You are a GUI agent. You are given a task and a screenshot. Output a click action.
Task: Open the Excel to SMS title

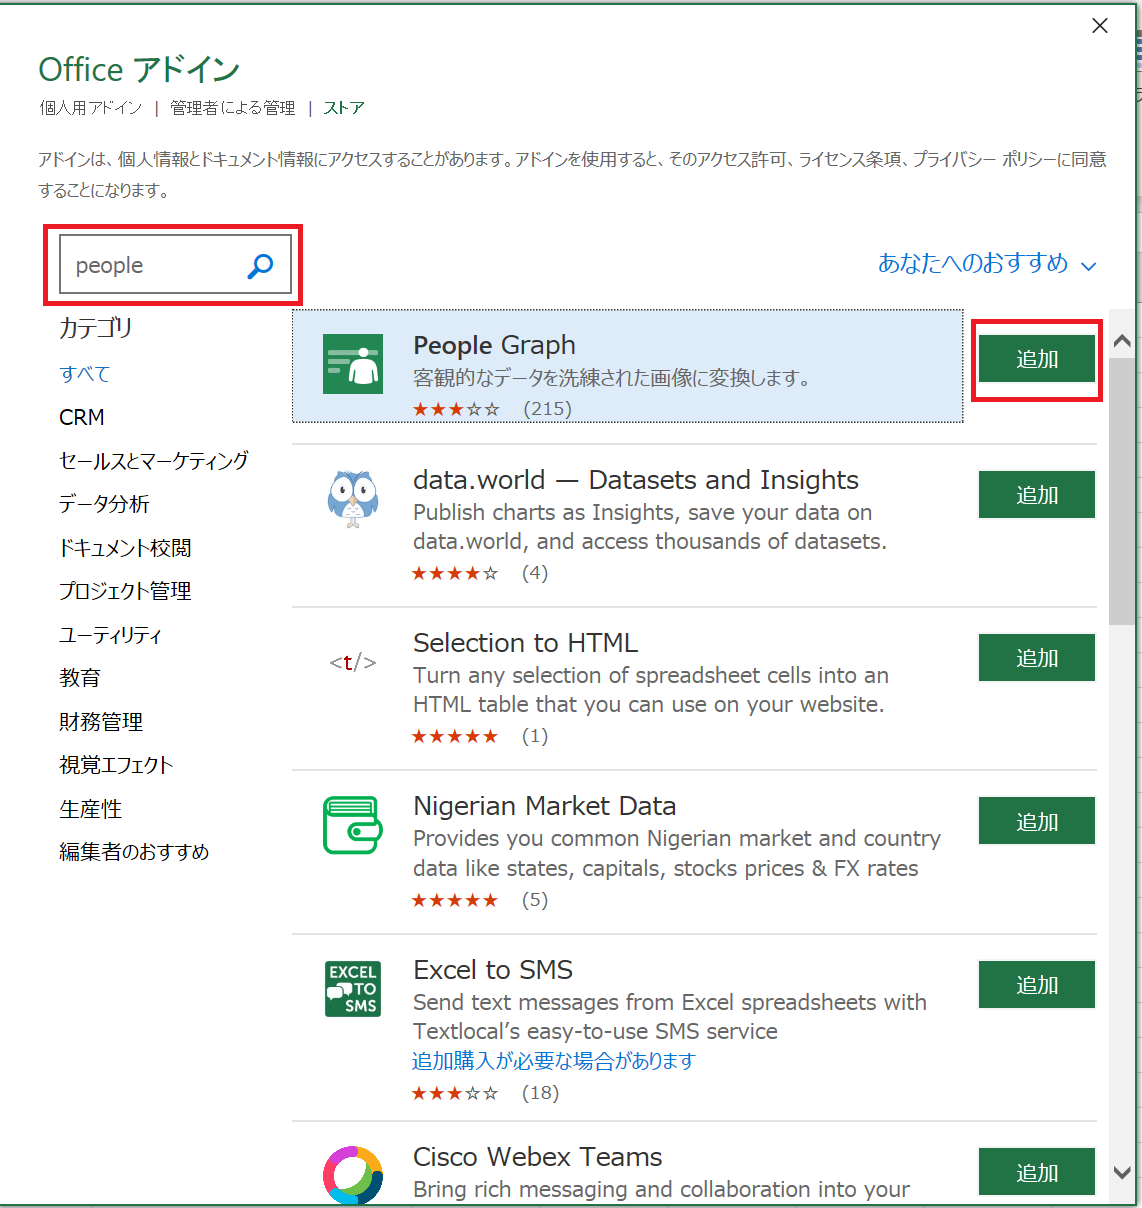tap(493, 970)
